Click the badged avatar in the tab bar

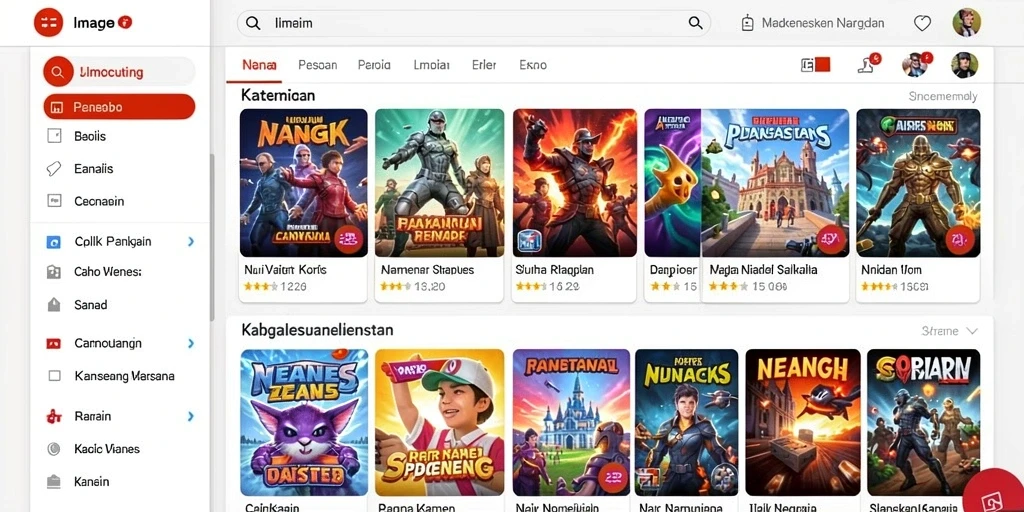coord(916,64)
